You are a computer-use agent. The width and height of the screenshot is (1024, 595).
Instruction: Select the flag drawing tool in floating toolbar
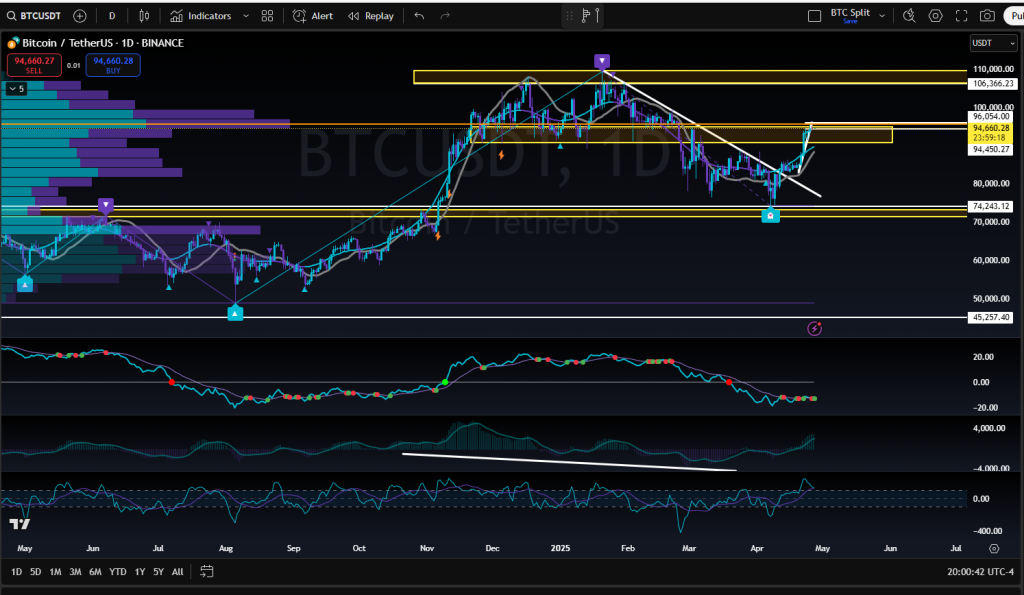click(586, 16)
